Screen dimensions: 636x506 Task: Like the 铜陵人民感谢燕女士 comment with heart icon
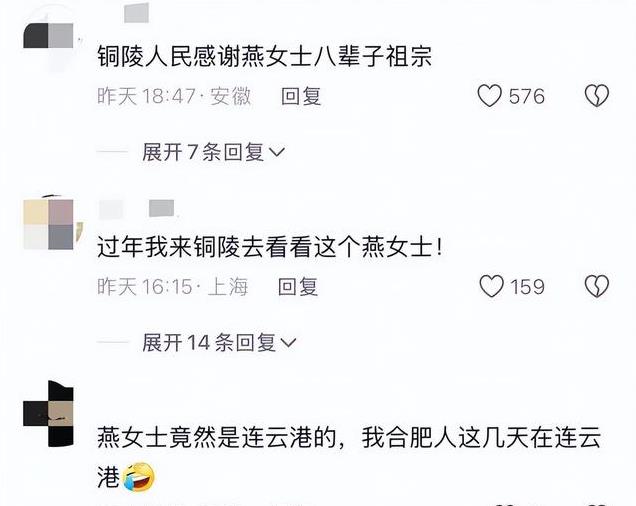(x=490, y=96)
